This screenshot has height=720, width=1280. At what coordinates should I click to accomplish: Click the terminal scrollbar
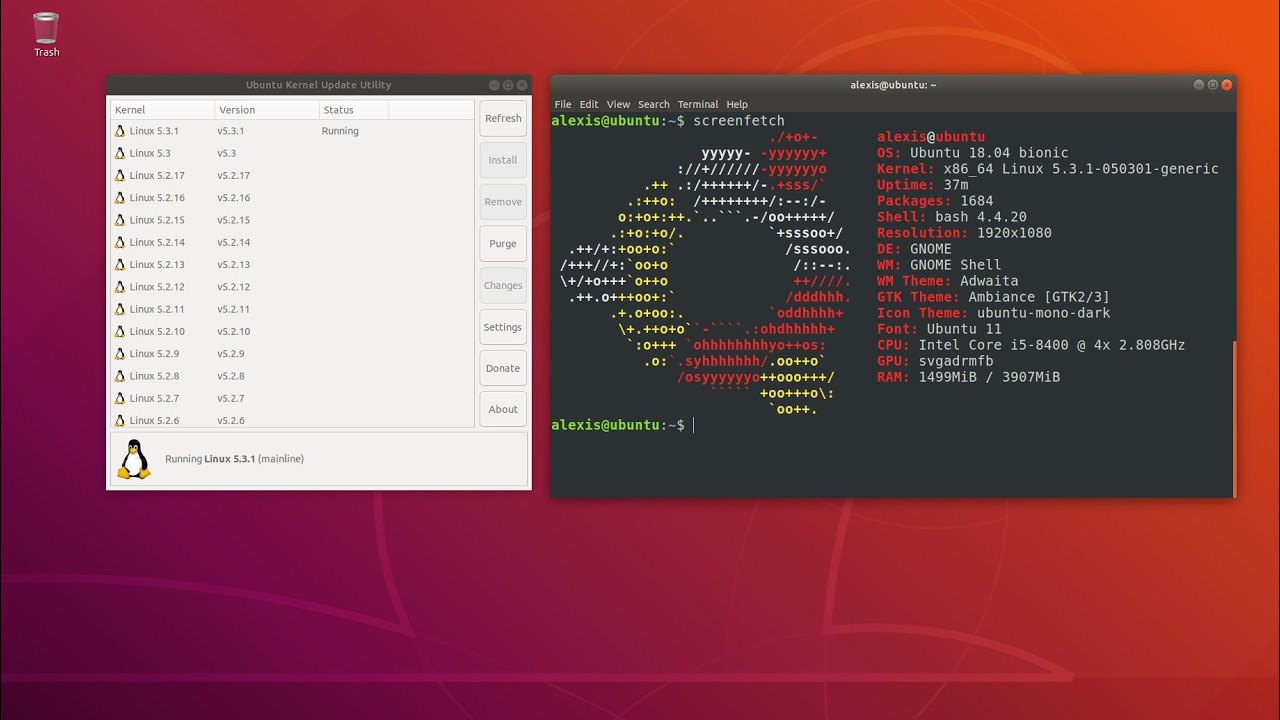pos(1234,418)
